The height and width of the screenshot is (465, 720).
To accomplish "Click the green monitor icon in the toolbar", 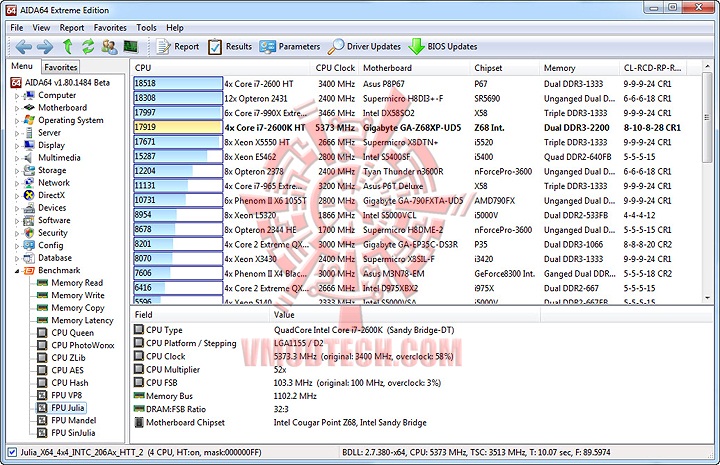I will (130, 46).
